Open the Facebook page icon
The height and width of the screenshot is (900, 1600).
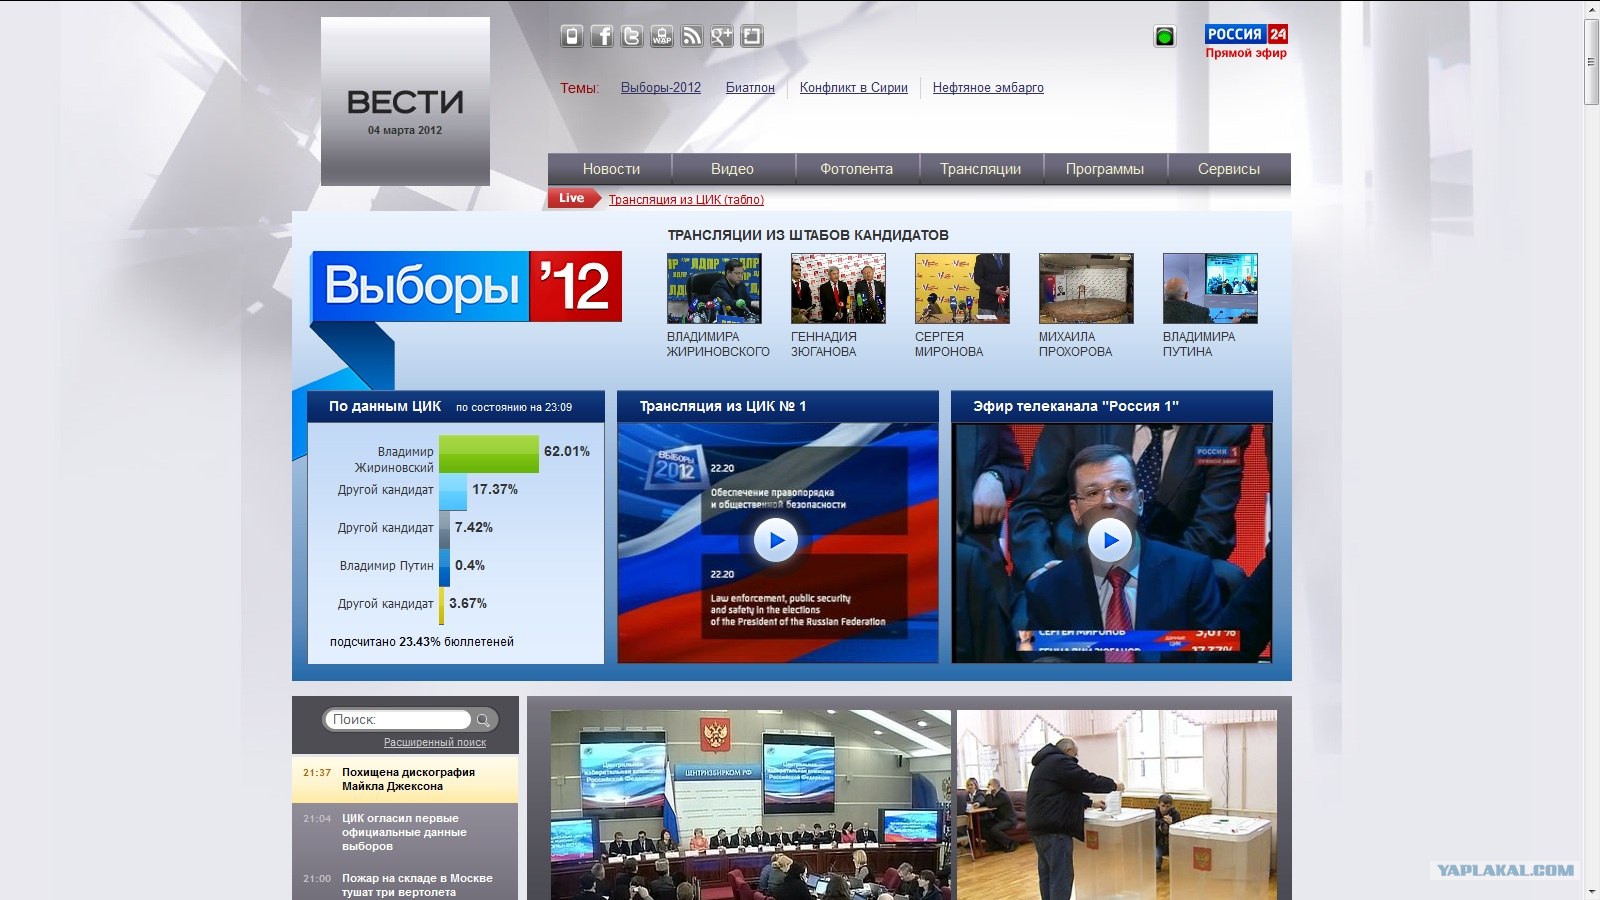pyautogui.click(x=602, y=37)
